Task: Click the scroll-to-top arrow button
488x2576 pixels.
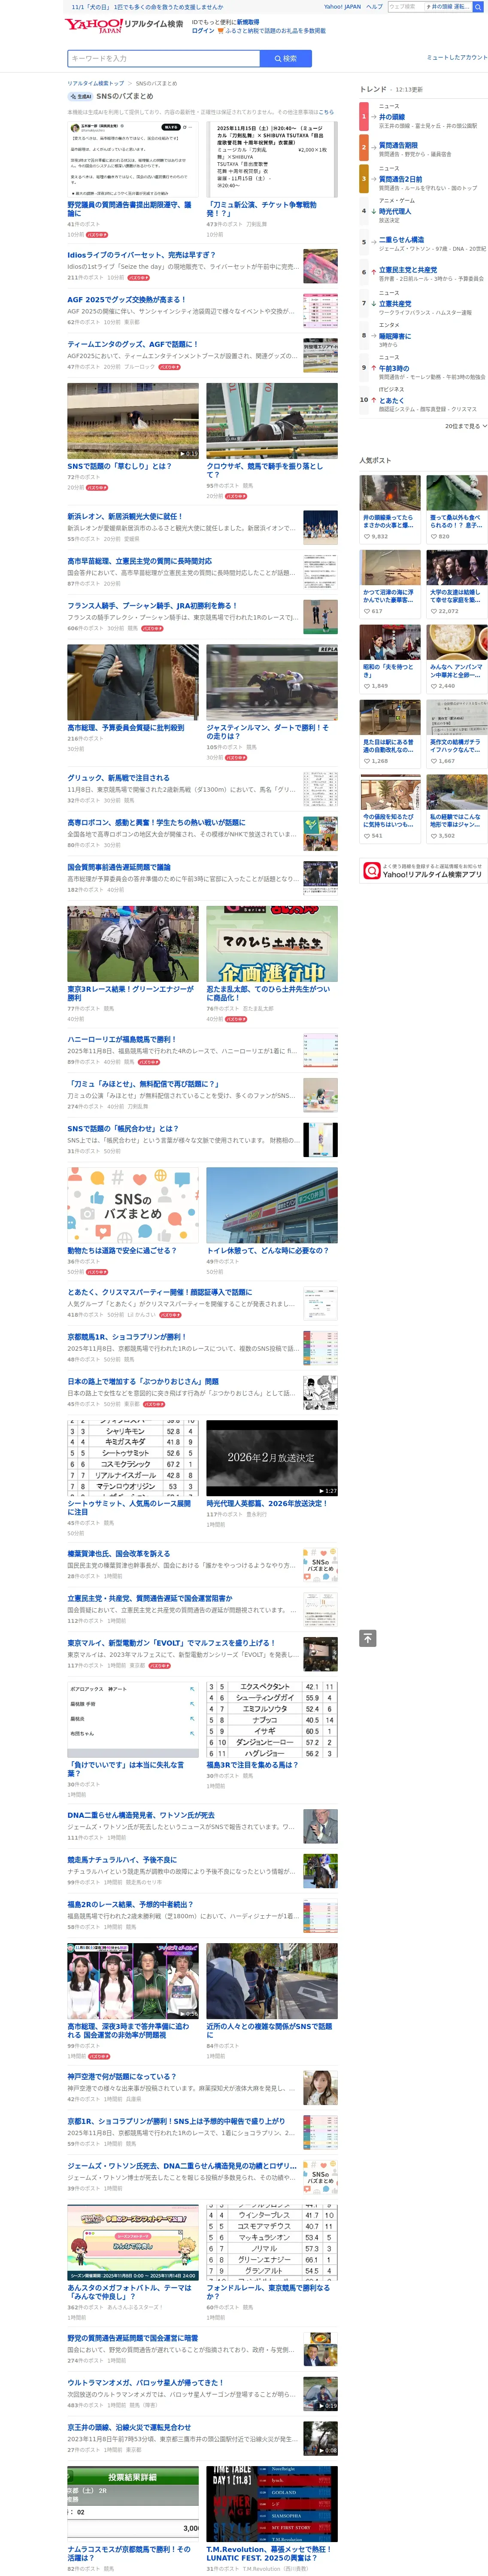Action: point(368,1638)
